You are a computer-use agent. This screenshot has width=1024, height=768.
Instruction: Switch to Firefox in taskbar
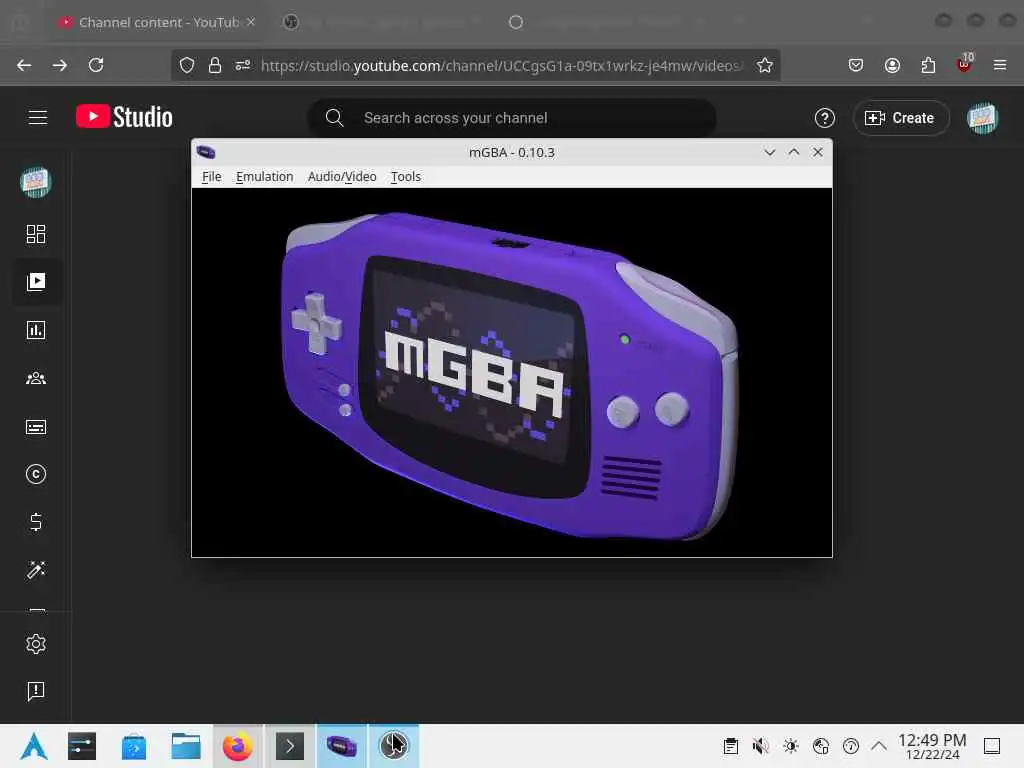click(x=238, y=746)
